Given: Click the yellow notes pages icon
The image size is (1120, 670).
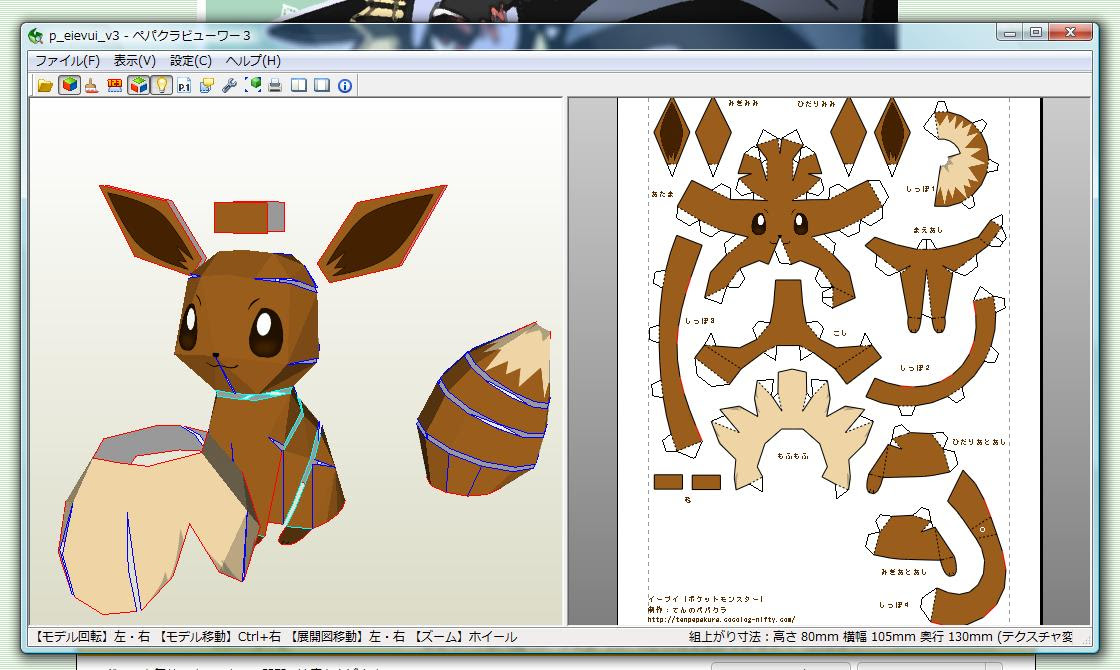Looking at the screenshot, I should click(x=206, y=86).
